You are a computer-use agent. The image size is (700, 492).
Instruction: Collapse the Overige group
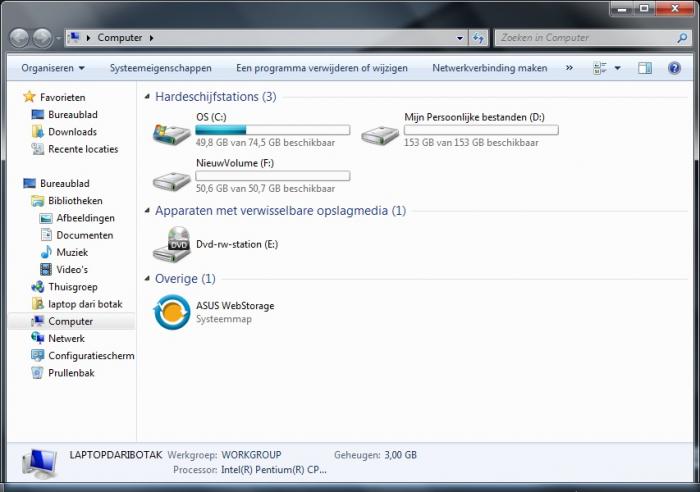tap(147, 279)
